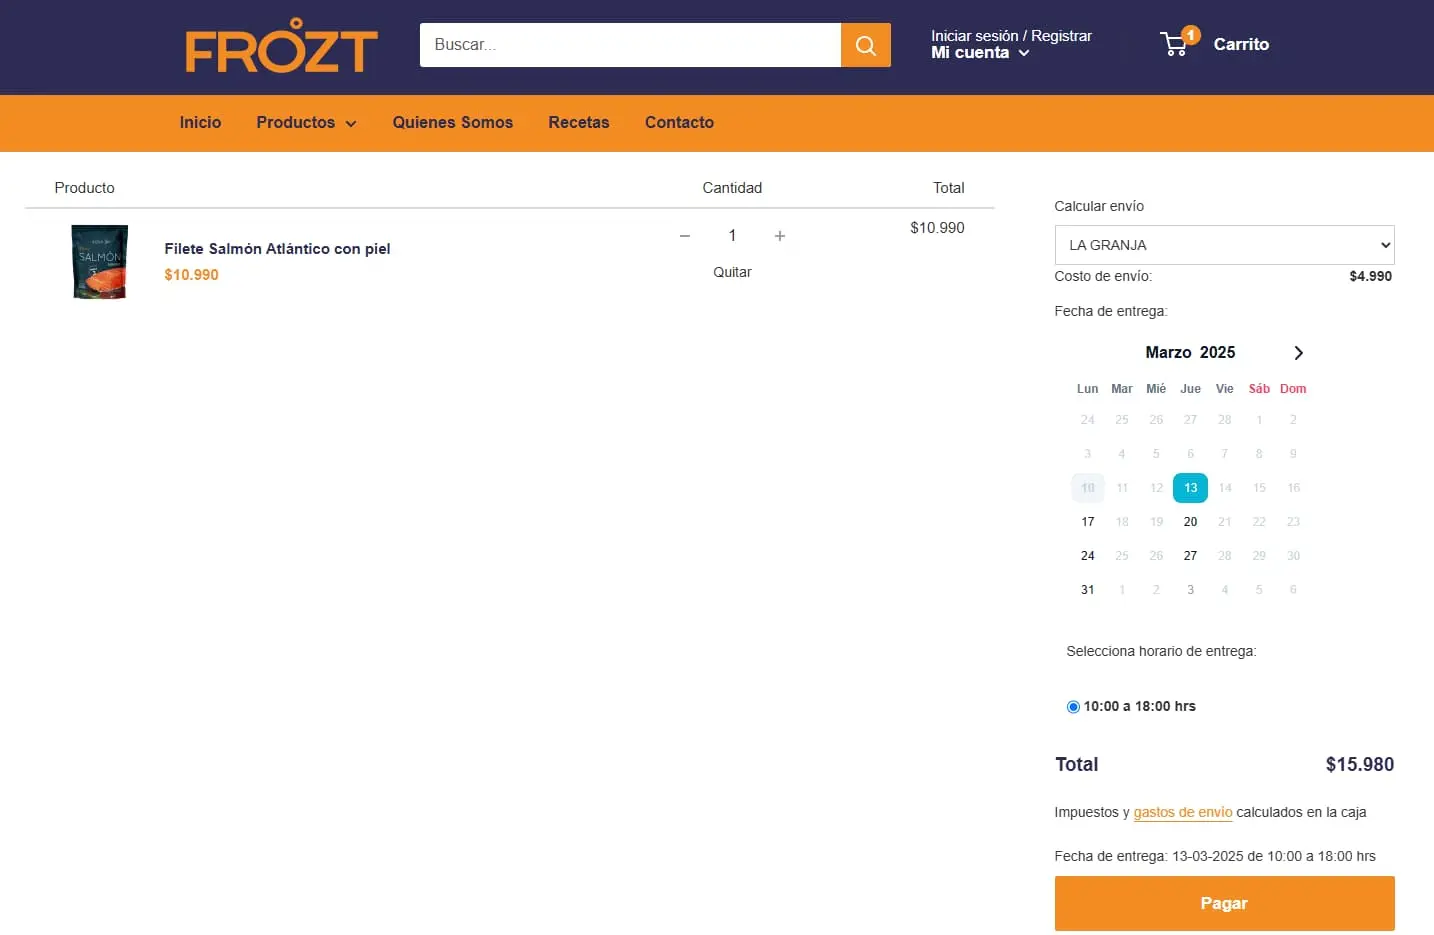
Task: Click the cart item count badge
Action: click(1190, 33)
